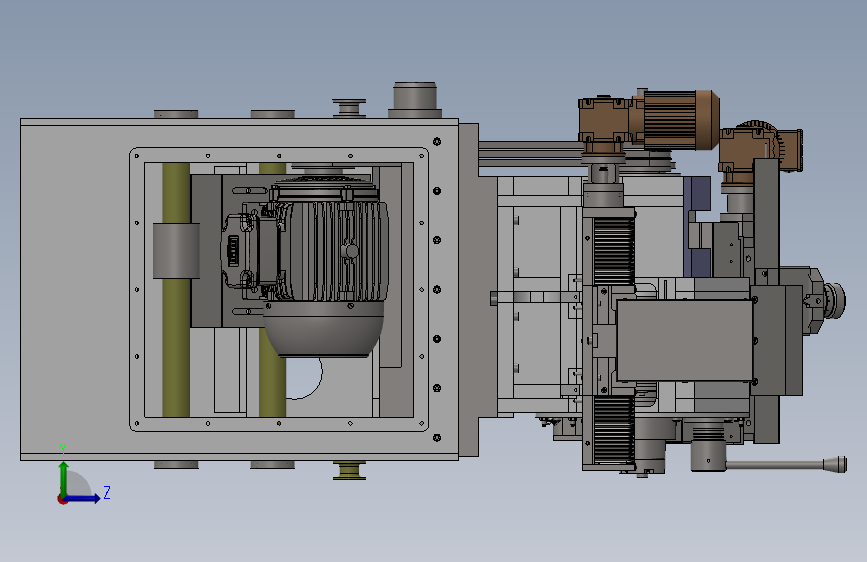
Task: Select the motor's terminal junction box
Action: coord(241,251)
